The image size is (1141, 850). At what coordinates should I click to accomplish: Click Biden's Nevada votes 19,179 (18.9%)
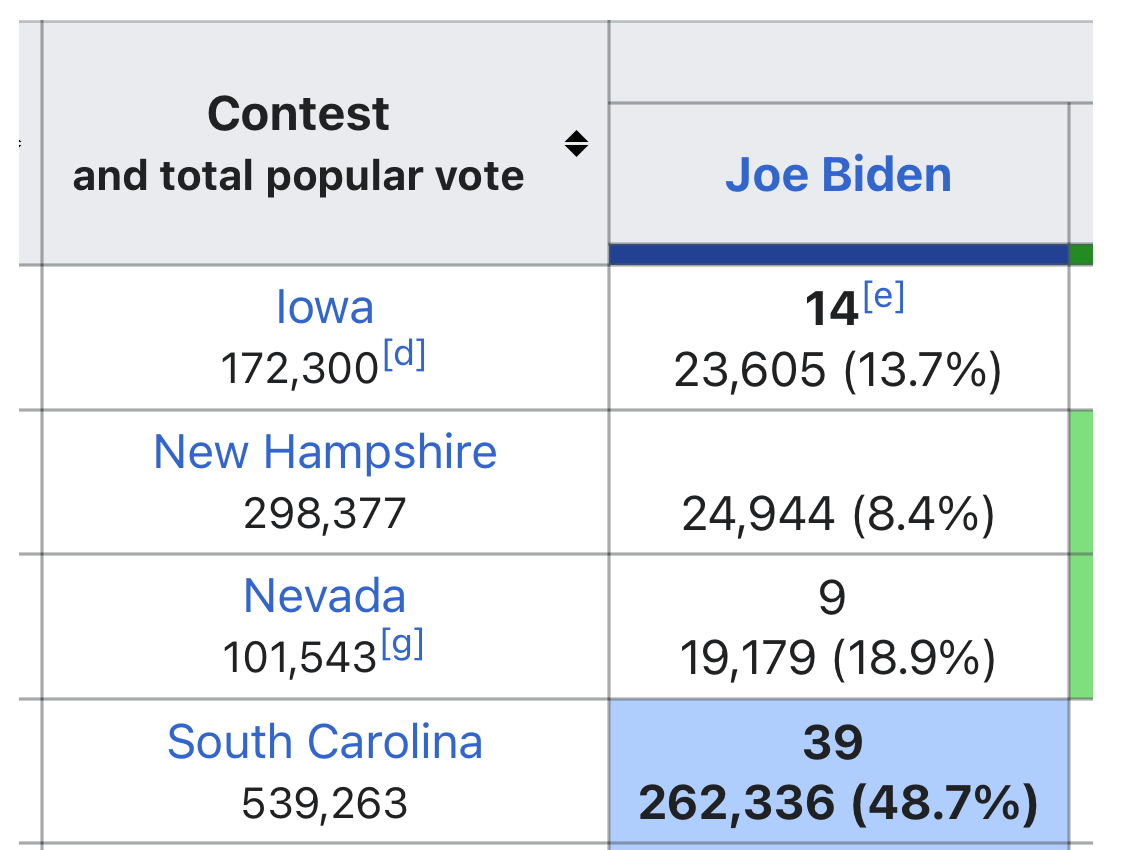(837, 659)
